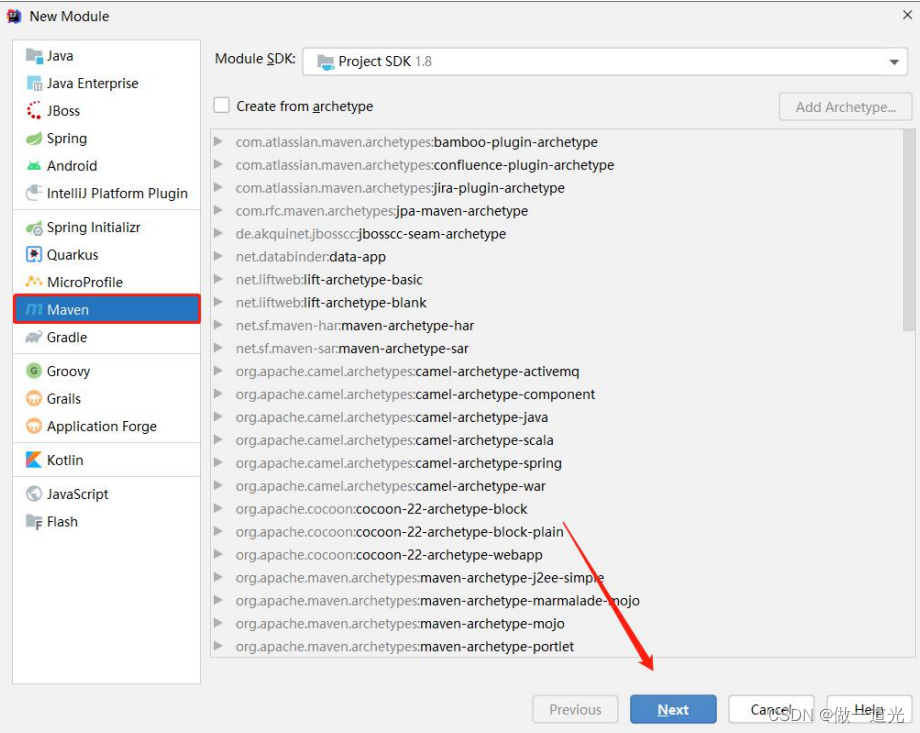Select the JavaScript globe icon
The image size is (920, 733).
[34, 494]
